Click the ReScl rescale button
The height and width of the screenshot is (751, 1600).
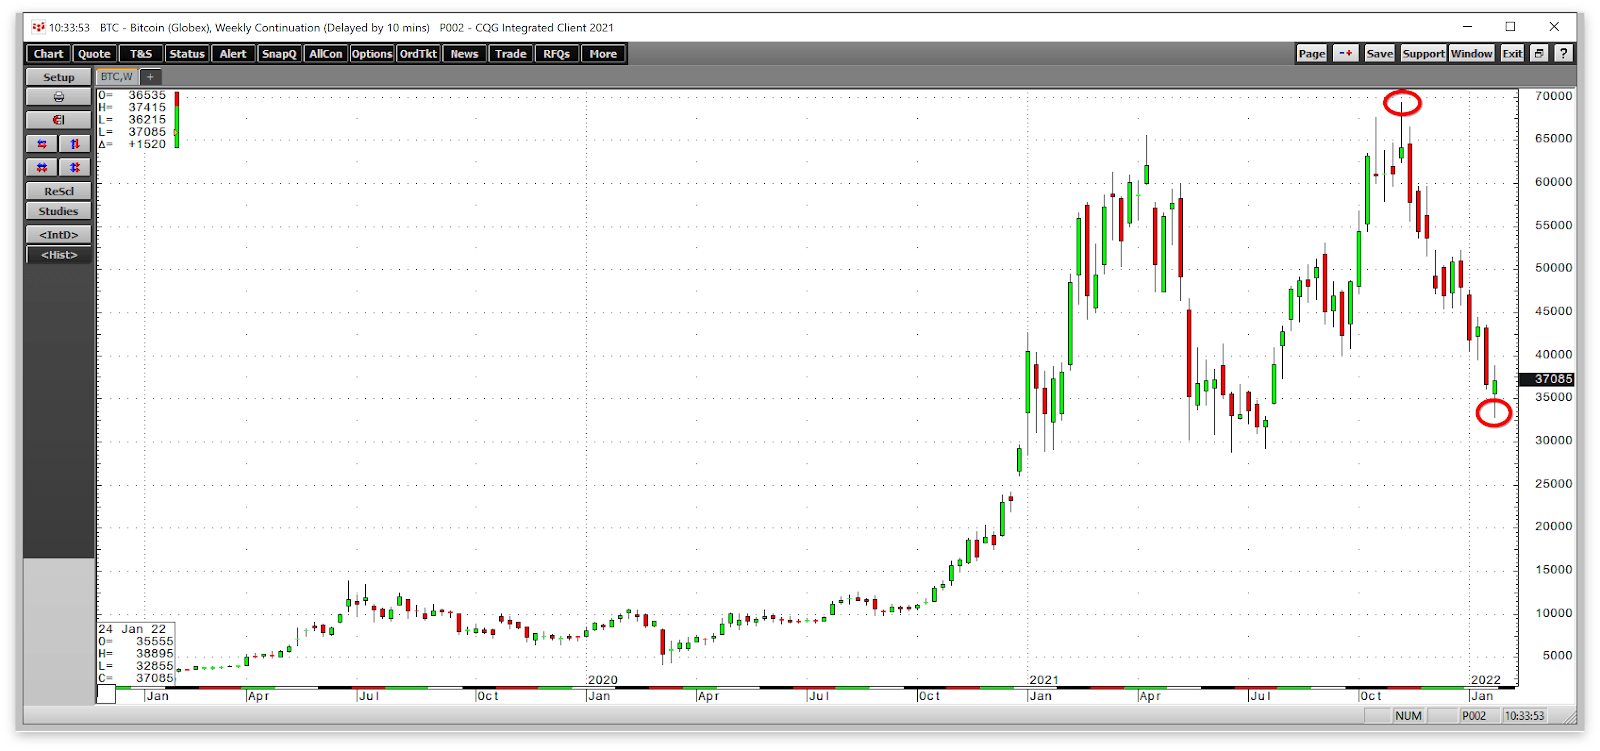click(58, 191)
